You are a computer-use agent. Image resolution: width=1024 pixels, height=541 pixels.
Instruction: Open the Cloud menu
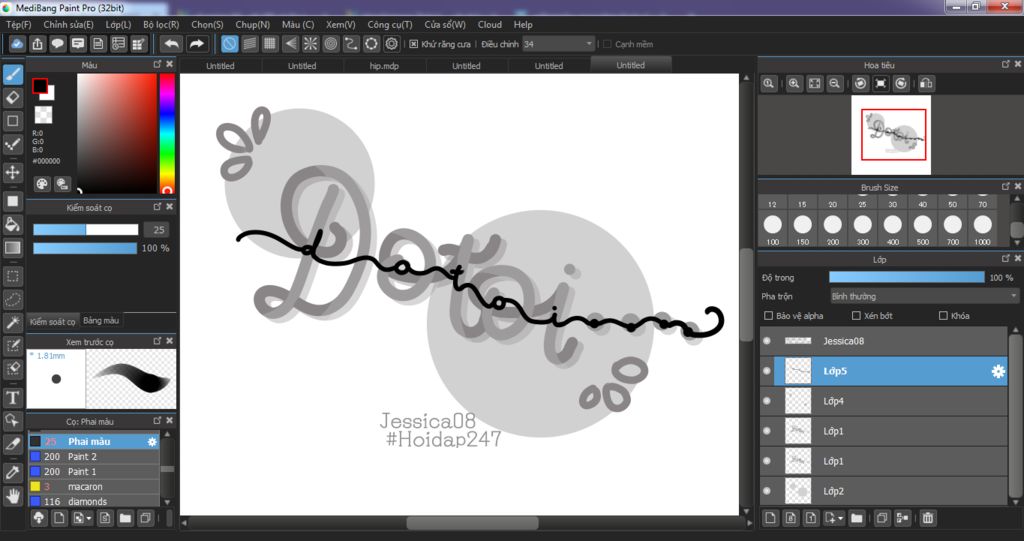coord(490,24)
